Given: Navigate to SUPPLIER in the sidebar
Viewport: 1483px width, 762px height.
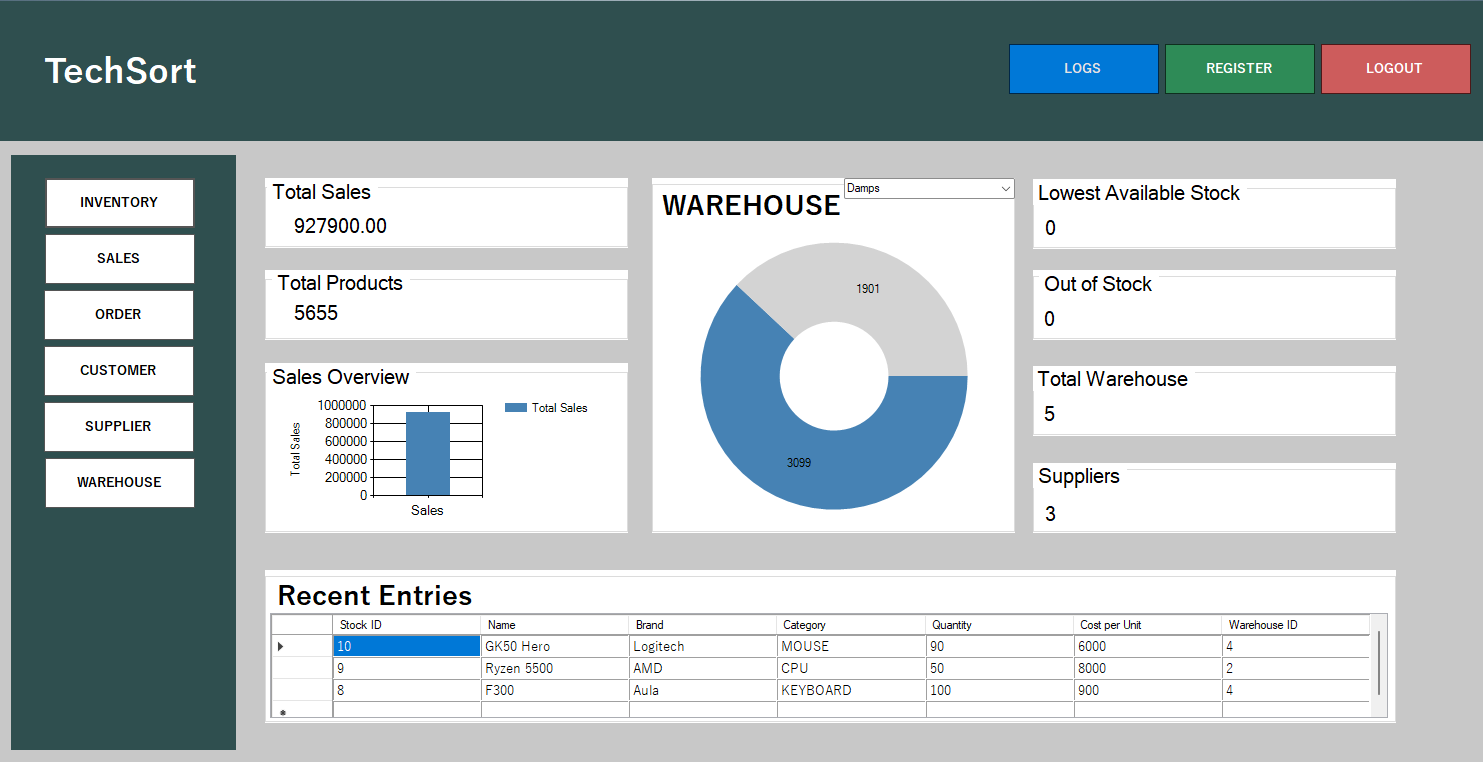Looking at the screenshot, I should tap(119, 427).
